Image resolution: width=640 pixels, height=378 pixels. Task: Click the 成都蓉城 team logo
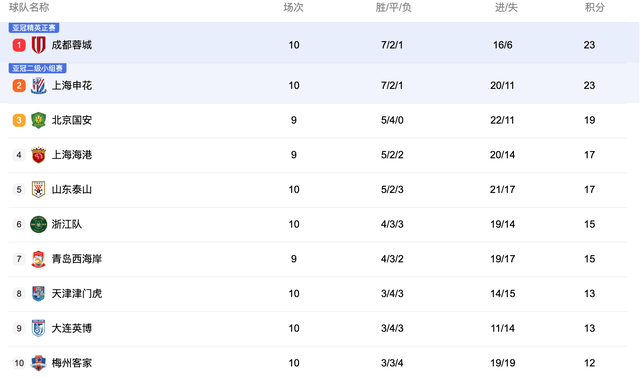pos(38,45)
